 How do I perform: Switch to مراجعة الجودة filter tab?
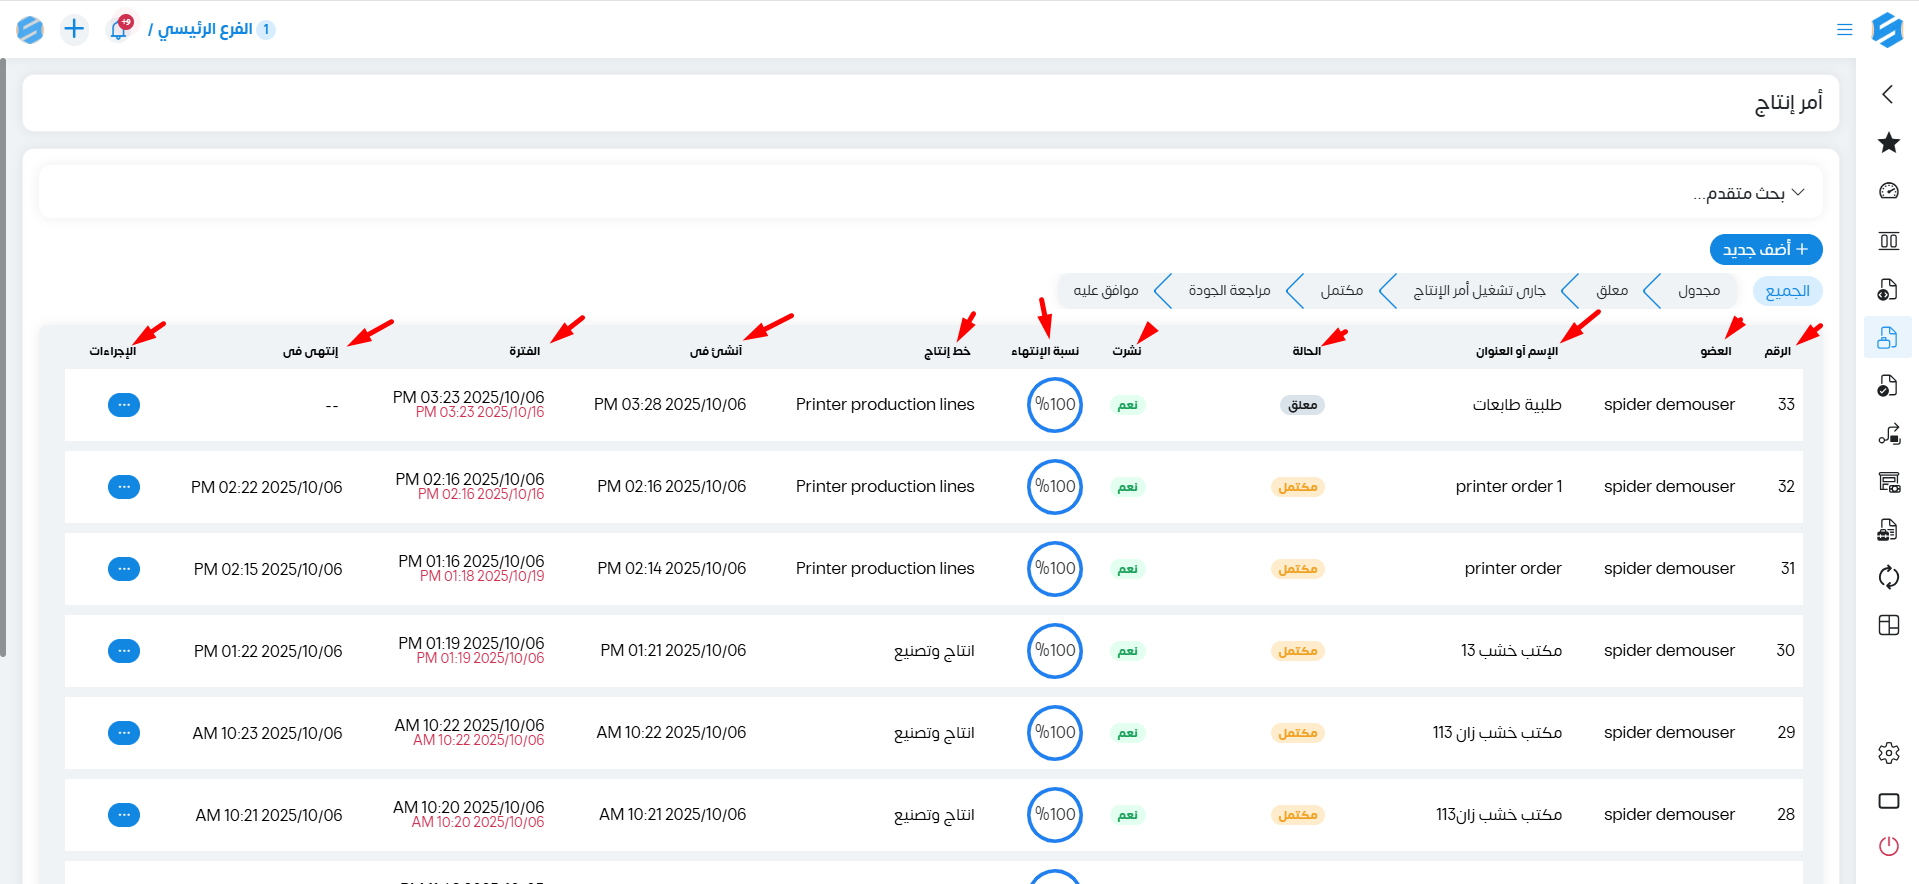click(x=1228, y=291)
